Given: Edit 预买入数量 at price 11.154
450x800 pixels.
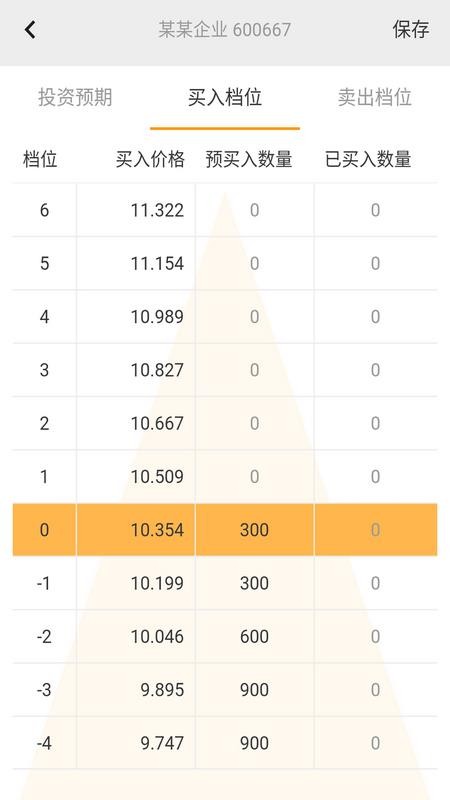Looking at the screenshot, I should tap(255, 263).
